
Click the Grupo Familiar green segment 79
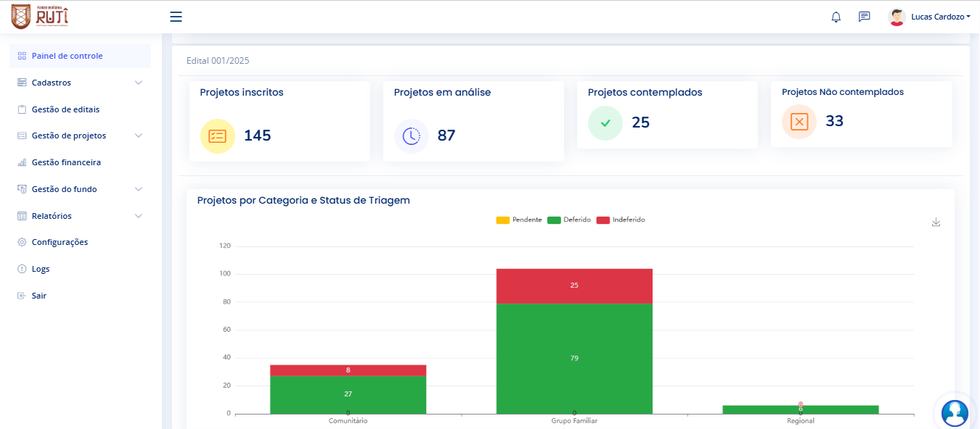[x=574, y=358]
